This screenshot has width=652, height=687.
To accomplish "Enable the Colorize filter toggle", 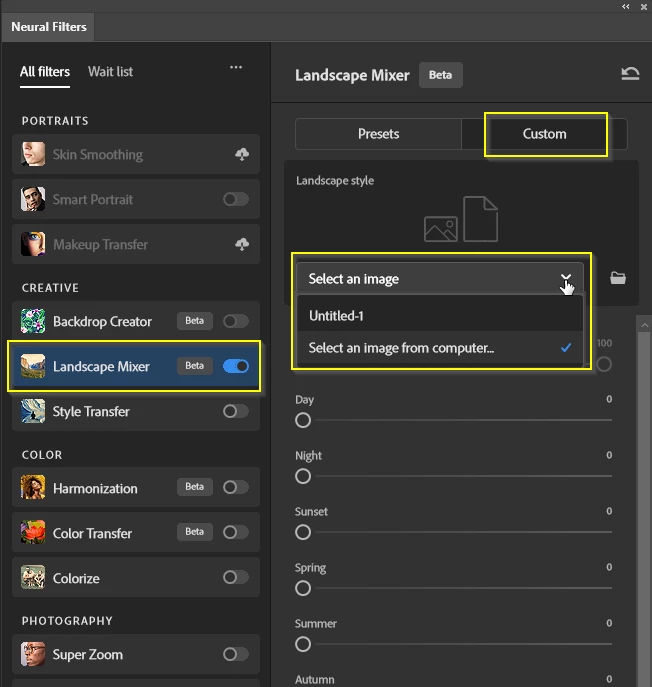I will tap(236, 577).
